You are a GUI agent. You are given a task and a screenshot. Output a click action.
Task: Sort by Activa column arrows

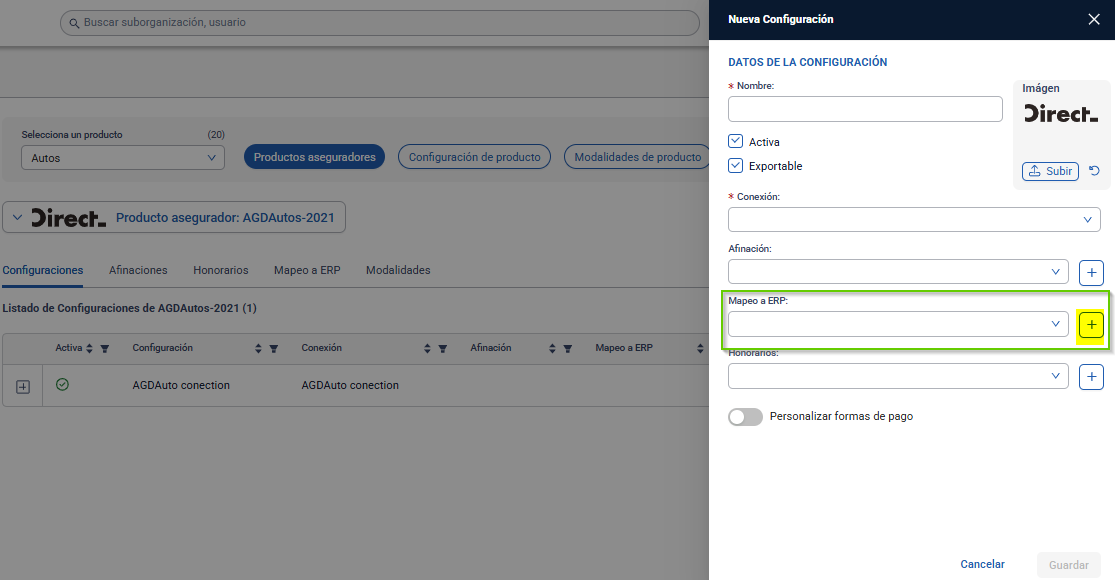[x=90, y=348]
